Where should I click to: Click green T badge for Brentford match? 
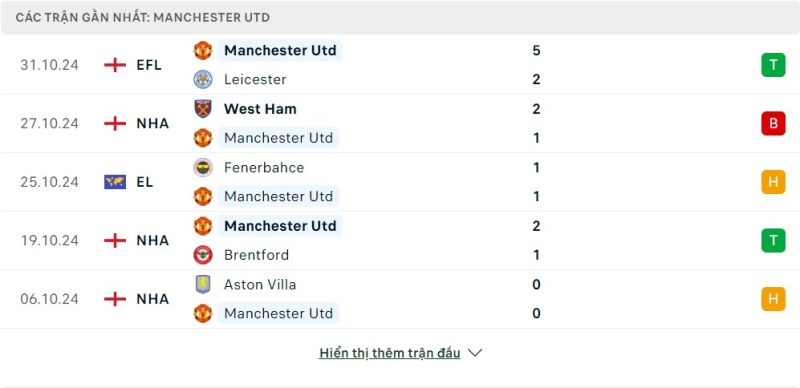773,240
